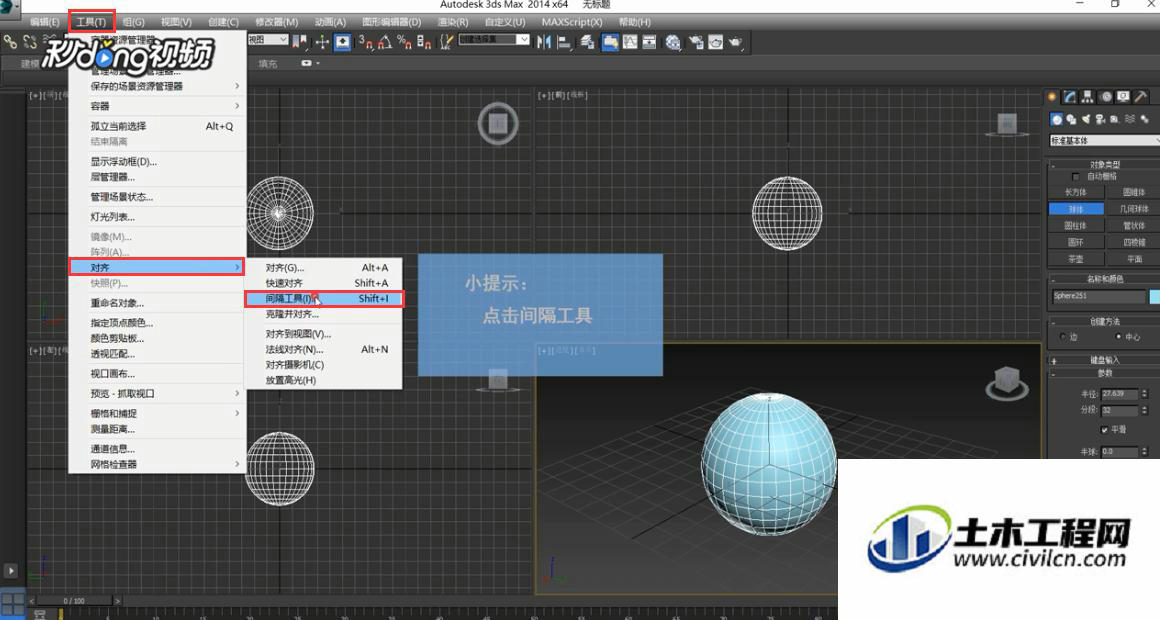Select the Space Warps category icon
The height and width of the screenshot is (620, 1160).
pos(1130,119)
